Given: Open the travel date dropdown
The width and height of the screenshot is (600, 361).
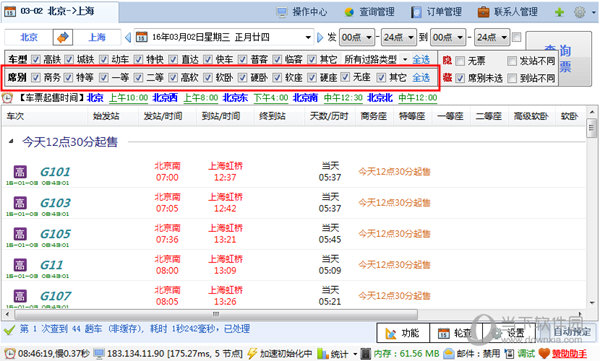Looking at the screenshot, I should click(308, 37).
